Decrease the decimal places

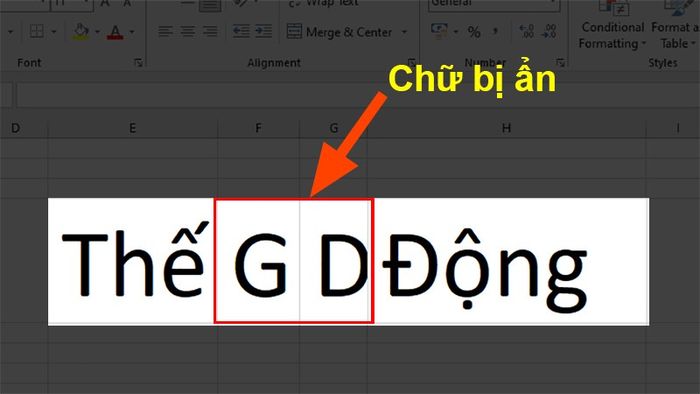coord(549,31)
